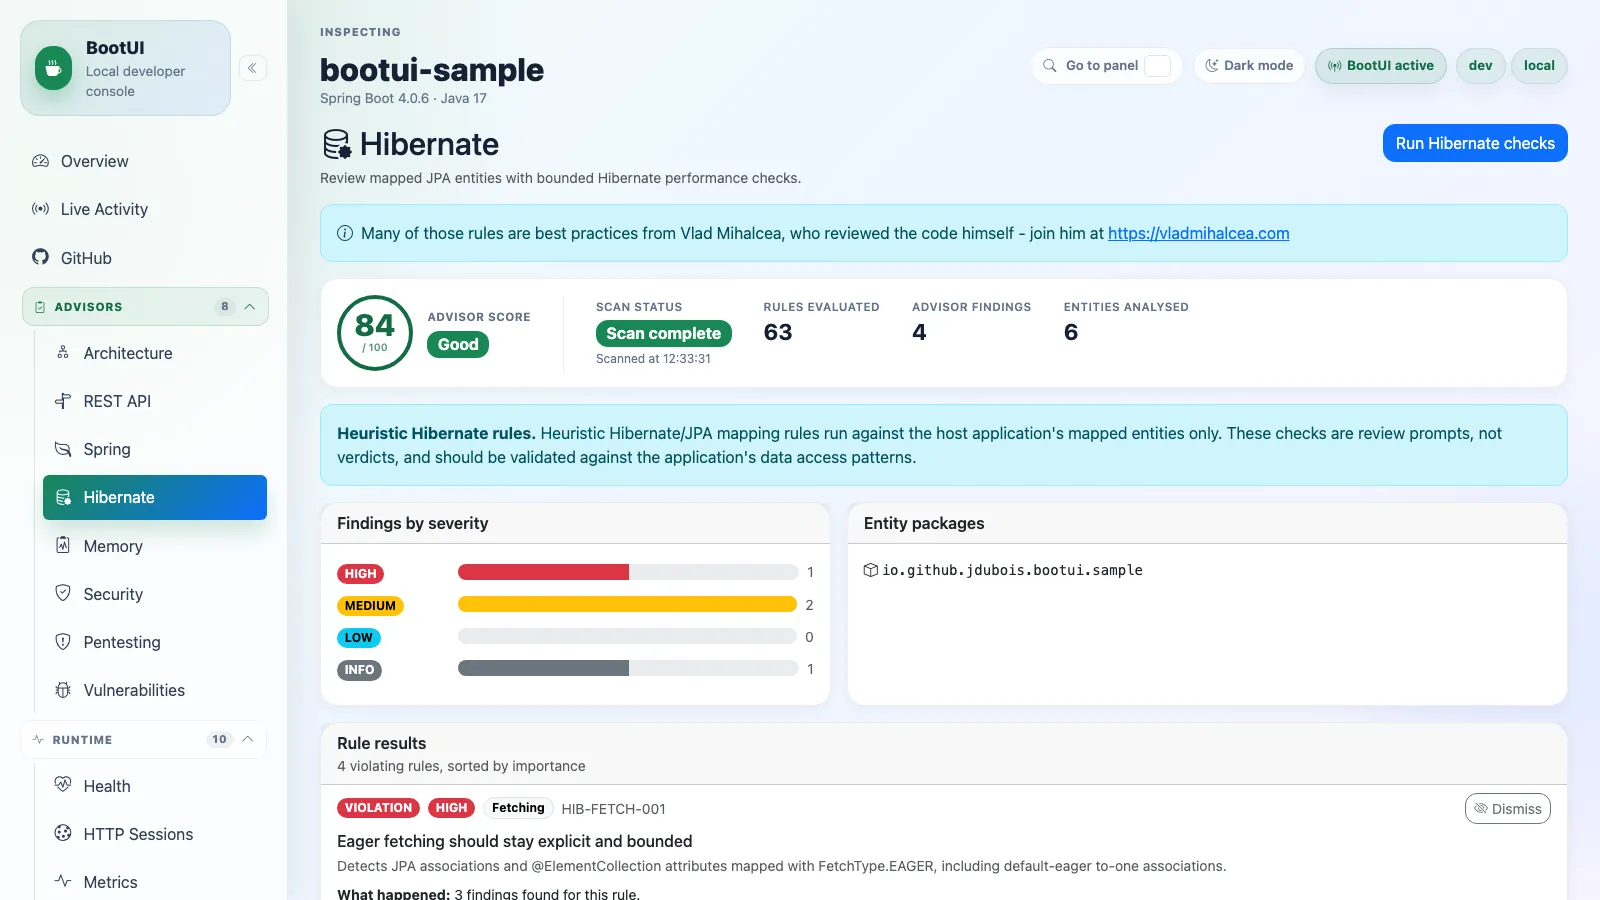Click the HIB-FETCH-001 rule id
Viewport: 1600px width, 900px height.
613,809
